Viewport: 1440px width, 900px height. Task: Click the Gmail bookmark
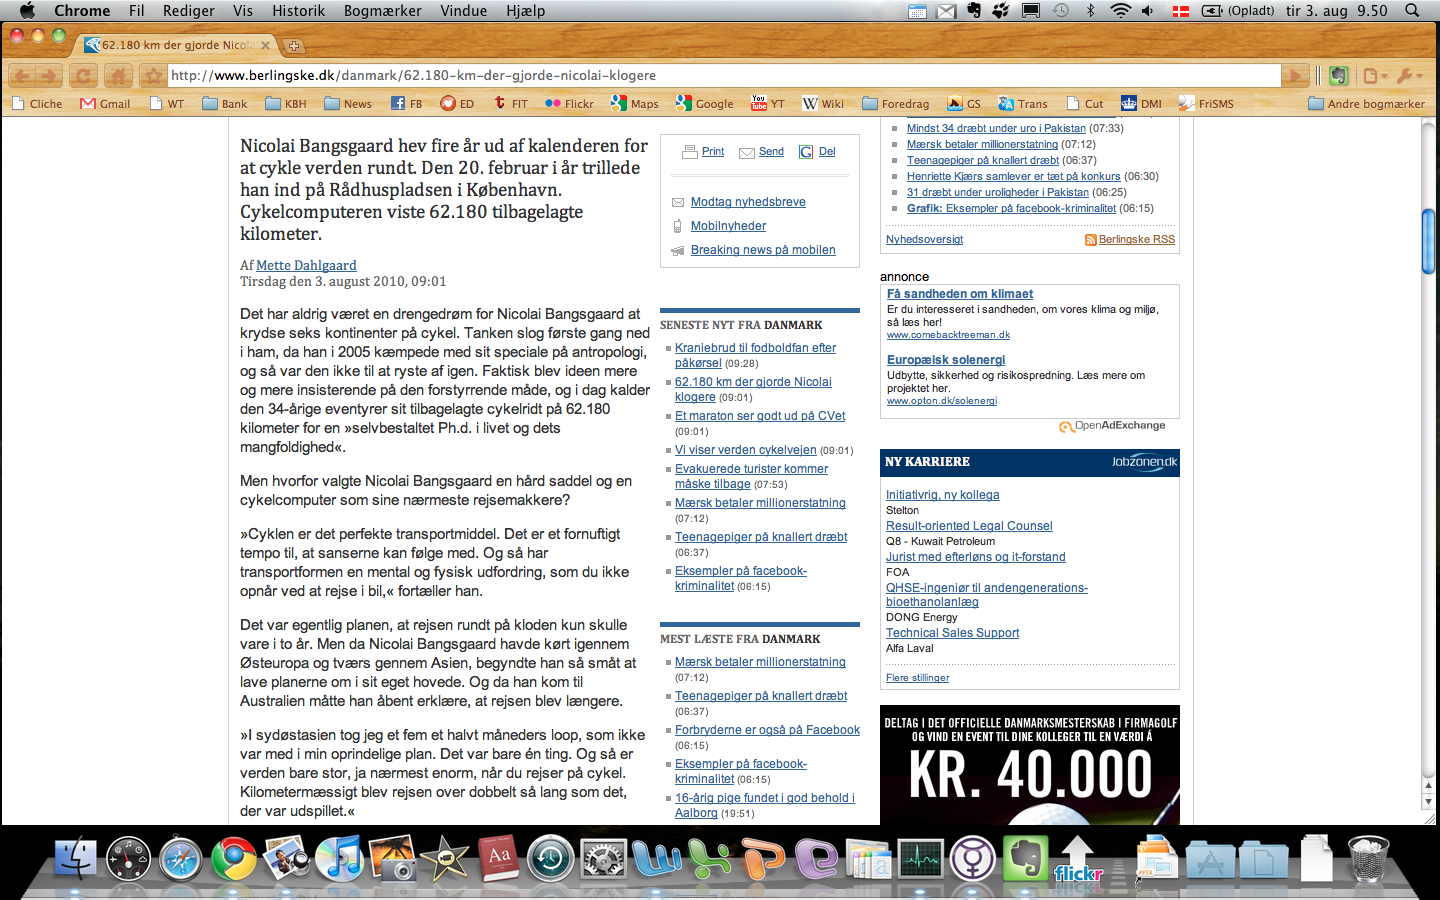coord(106,103)
